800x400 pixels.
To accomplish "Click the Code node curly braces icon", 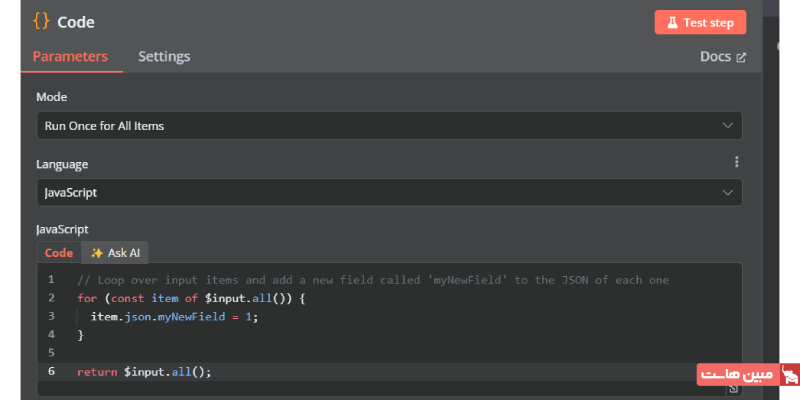I will (41, 21).
